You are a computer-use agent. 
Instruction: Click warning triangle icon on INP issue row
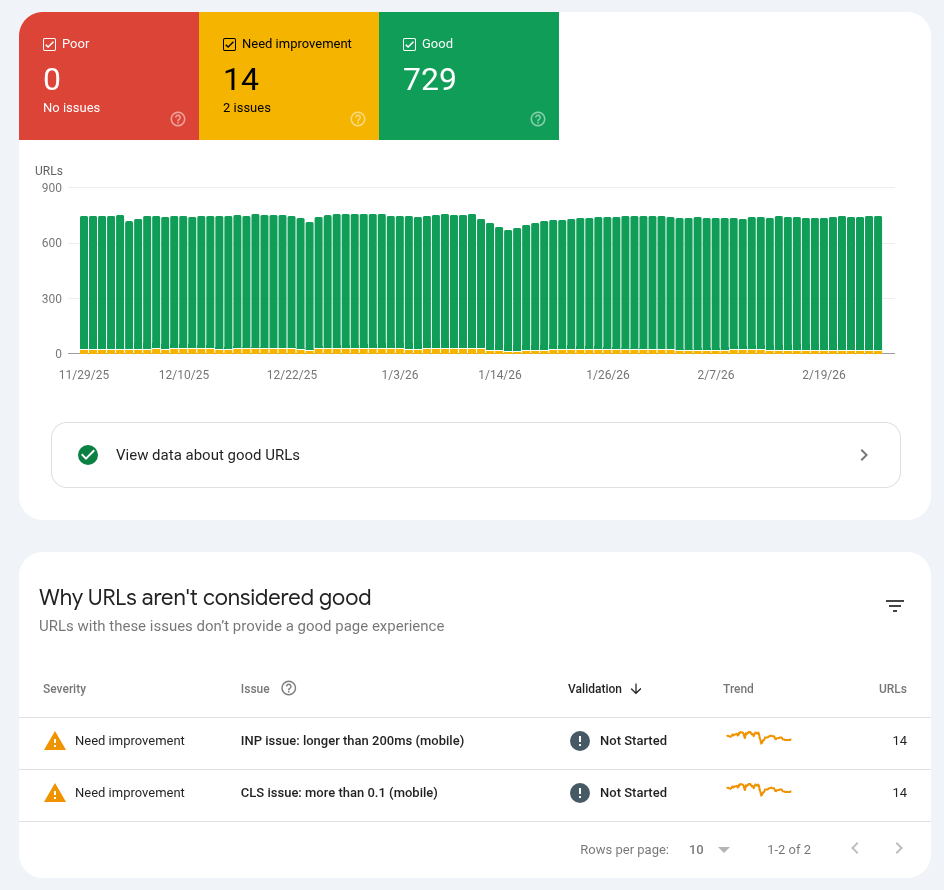(x=54, y=741)
